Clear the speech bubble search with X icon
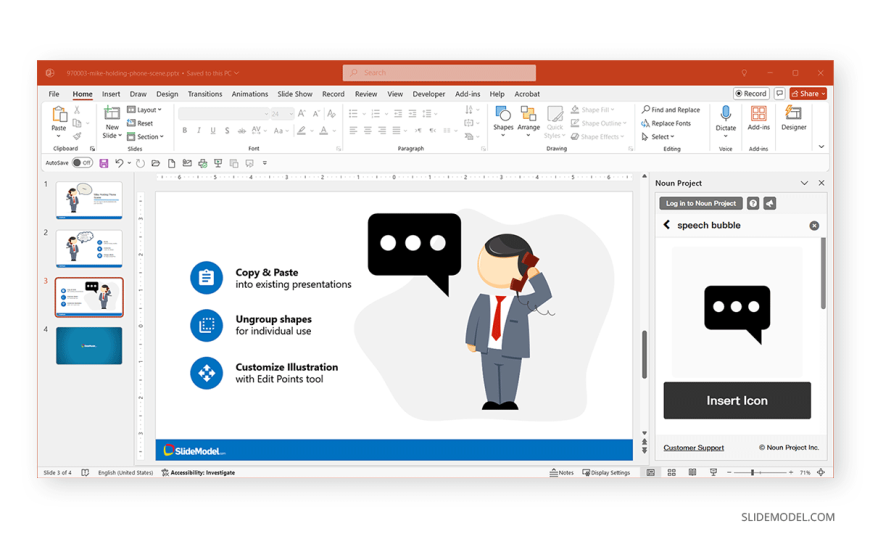Screen dimensions: 870x539 pos(814,226)
